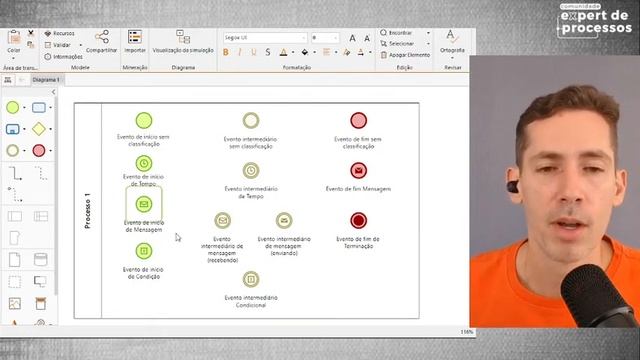
Task: Select the annotation palette shape
Action: 40,282
